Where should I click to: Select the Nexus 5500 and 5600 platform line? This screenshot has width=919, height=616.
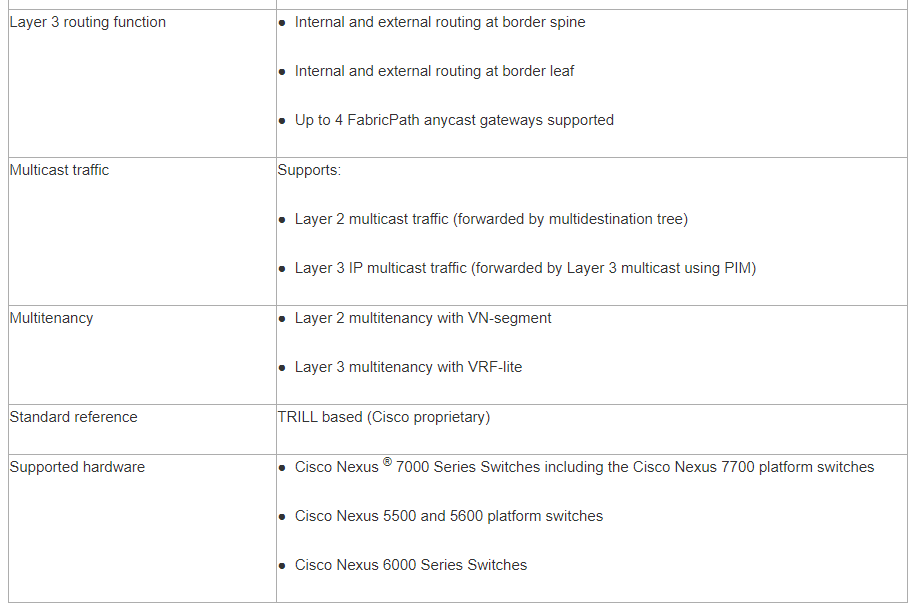coord(449,516)
